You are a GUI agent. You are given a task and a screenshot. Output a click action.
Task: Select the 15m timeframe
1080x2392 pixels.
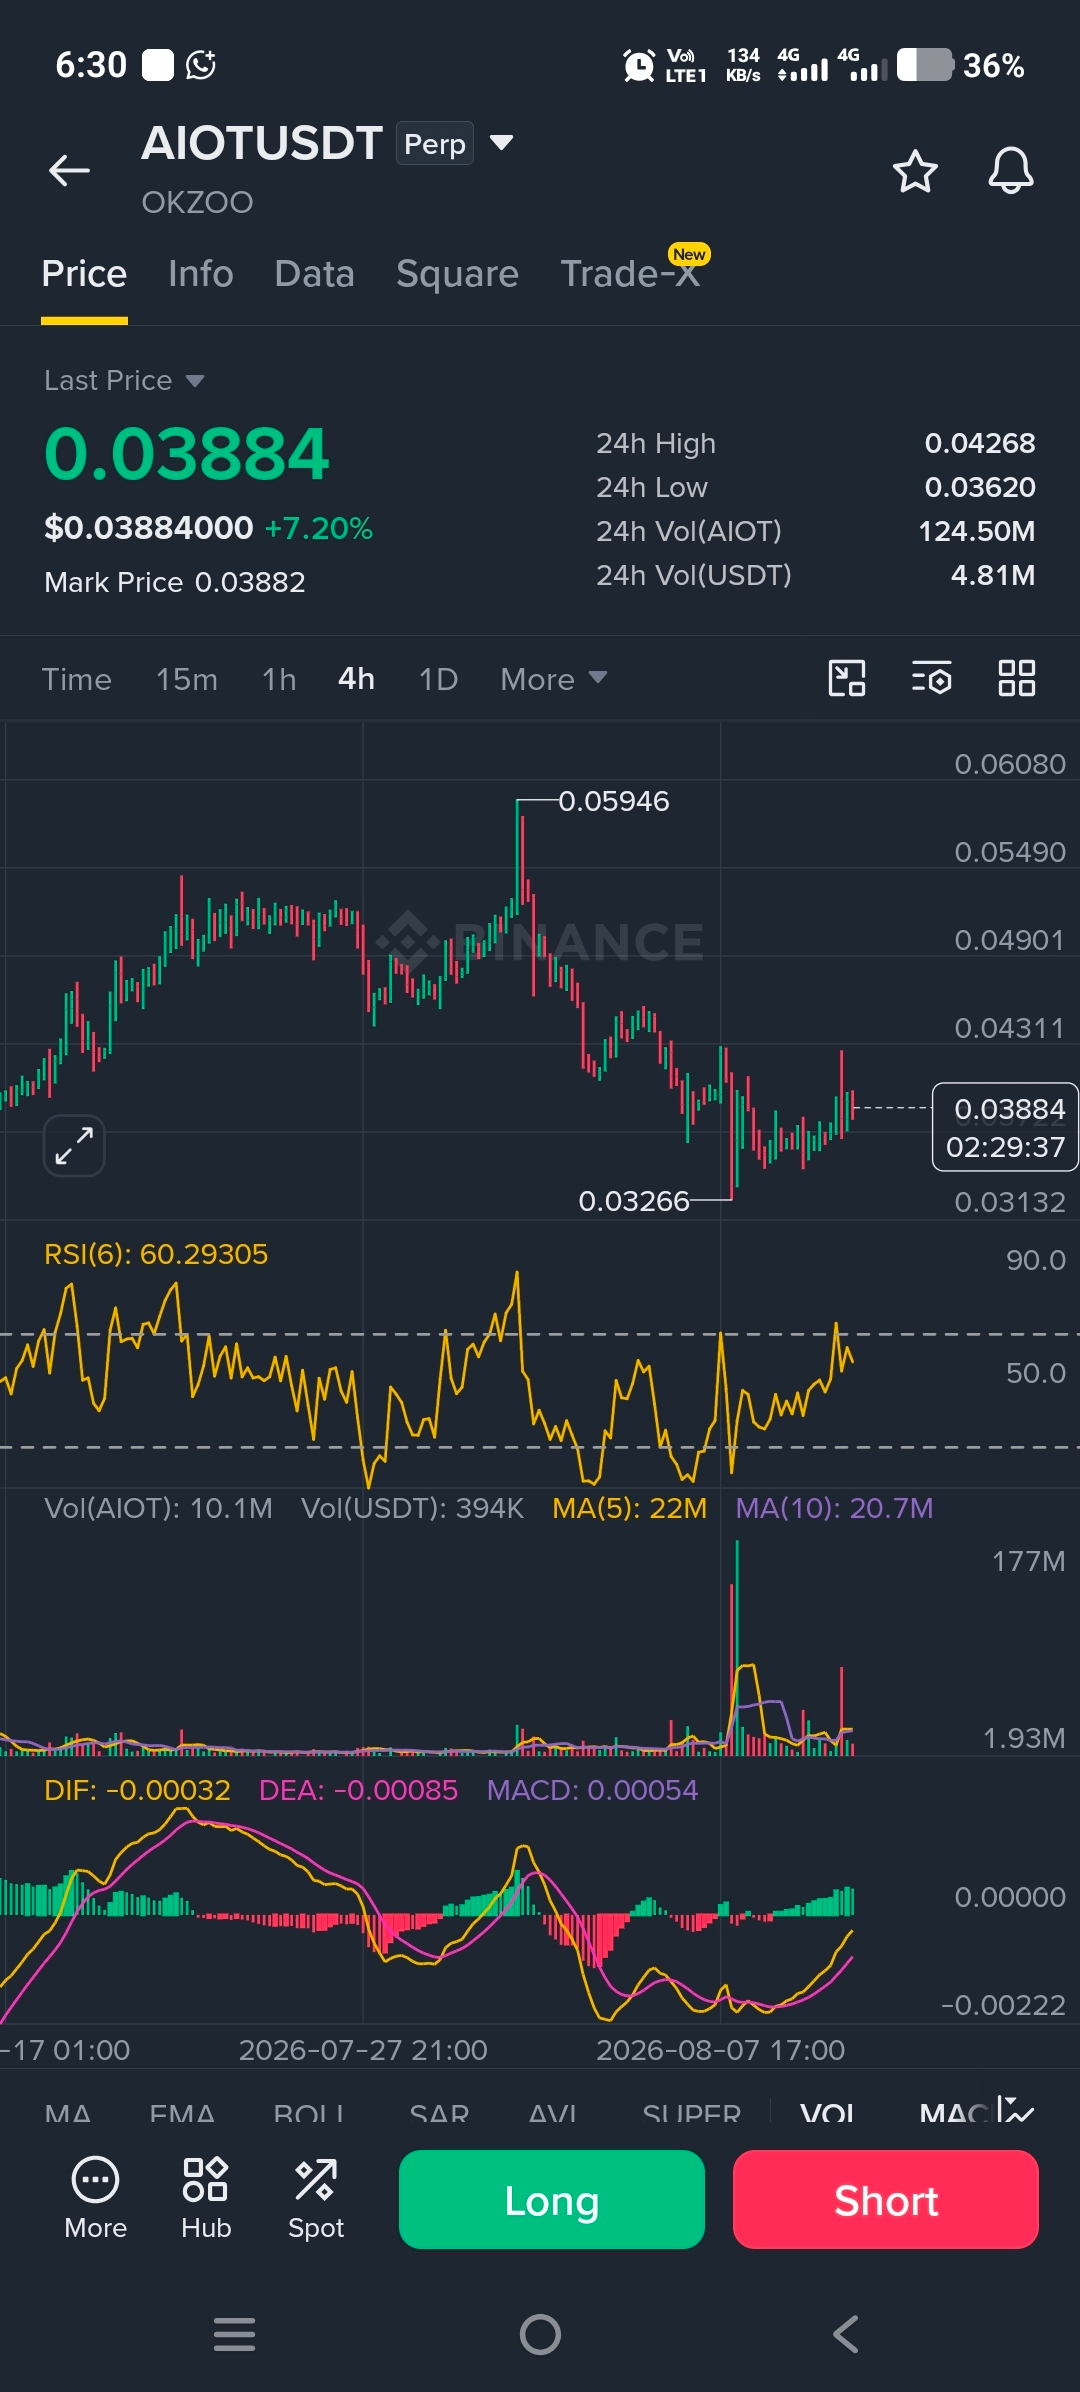(x=187, y=679)
